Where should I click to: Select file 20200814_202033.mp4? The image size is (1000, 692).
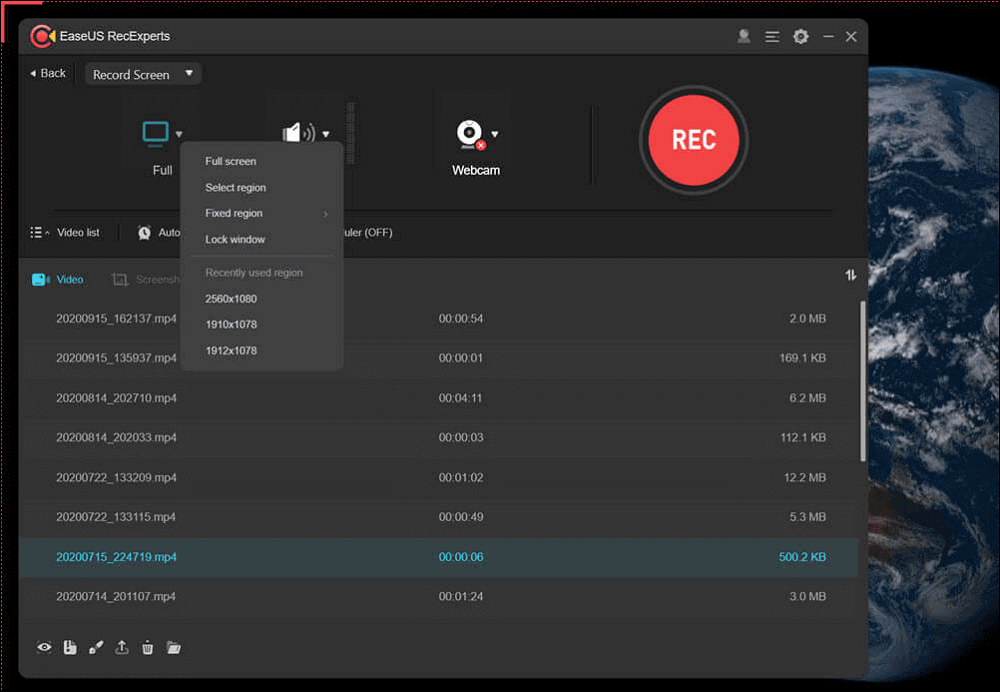pyautogui.click(x=116, y=438)
